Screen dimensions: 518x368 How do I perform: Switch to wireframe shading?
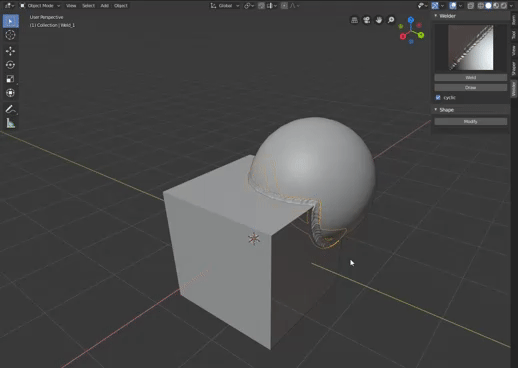click(x=481, y=5)
